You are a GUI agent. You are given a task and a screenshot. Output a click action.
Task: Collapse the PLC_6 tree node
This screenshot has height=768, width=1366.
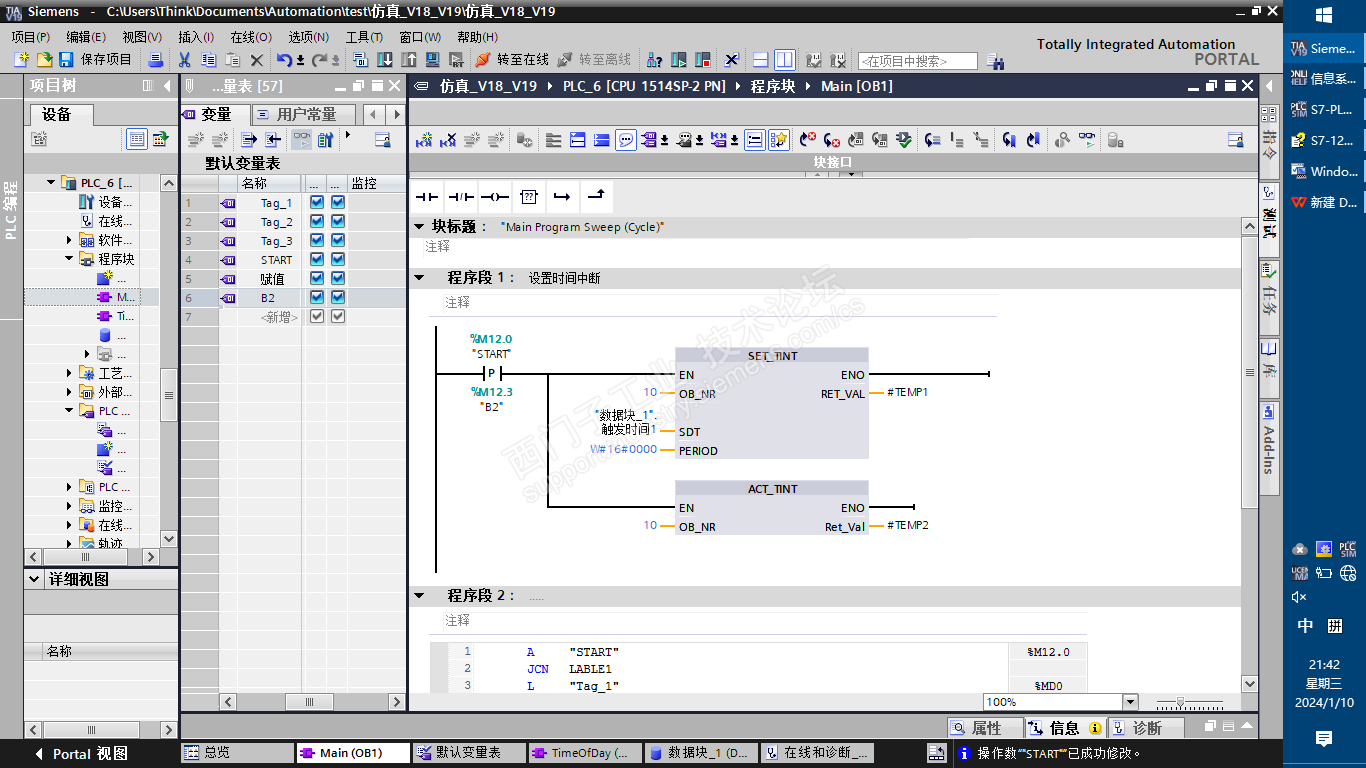tap(51, 183)
